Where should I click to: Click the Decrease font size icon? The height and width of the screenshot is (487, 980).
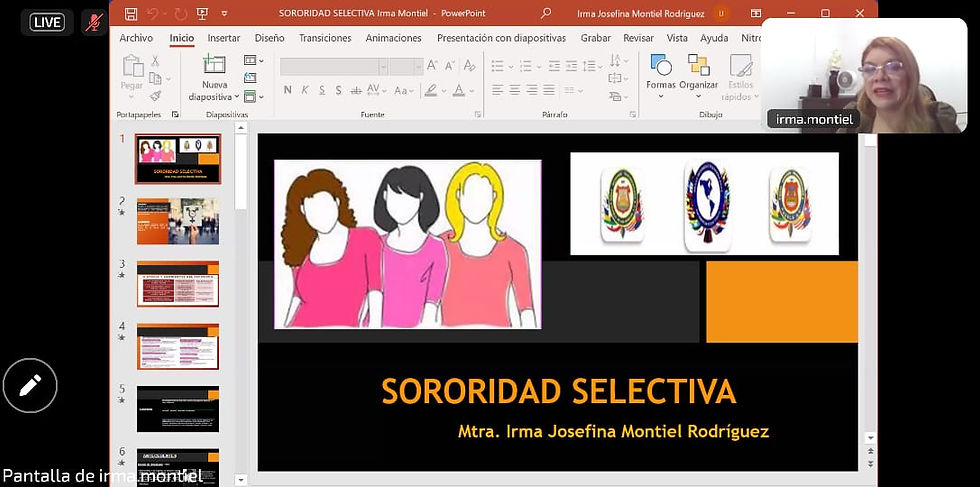(449, 65)
